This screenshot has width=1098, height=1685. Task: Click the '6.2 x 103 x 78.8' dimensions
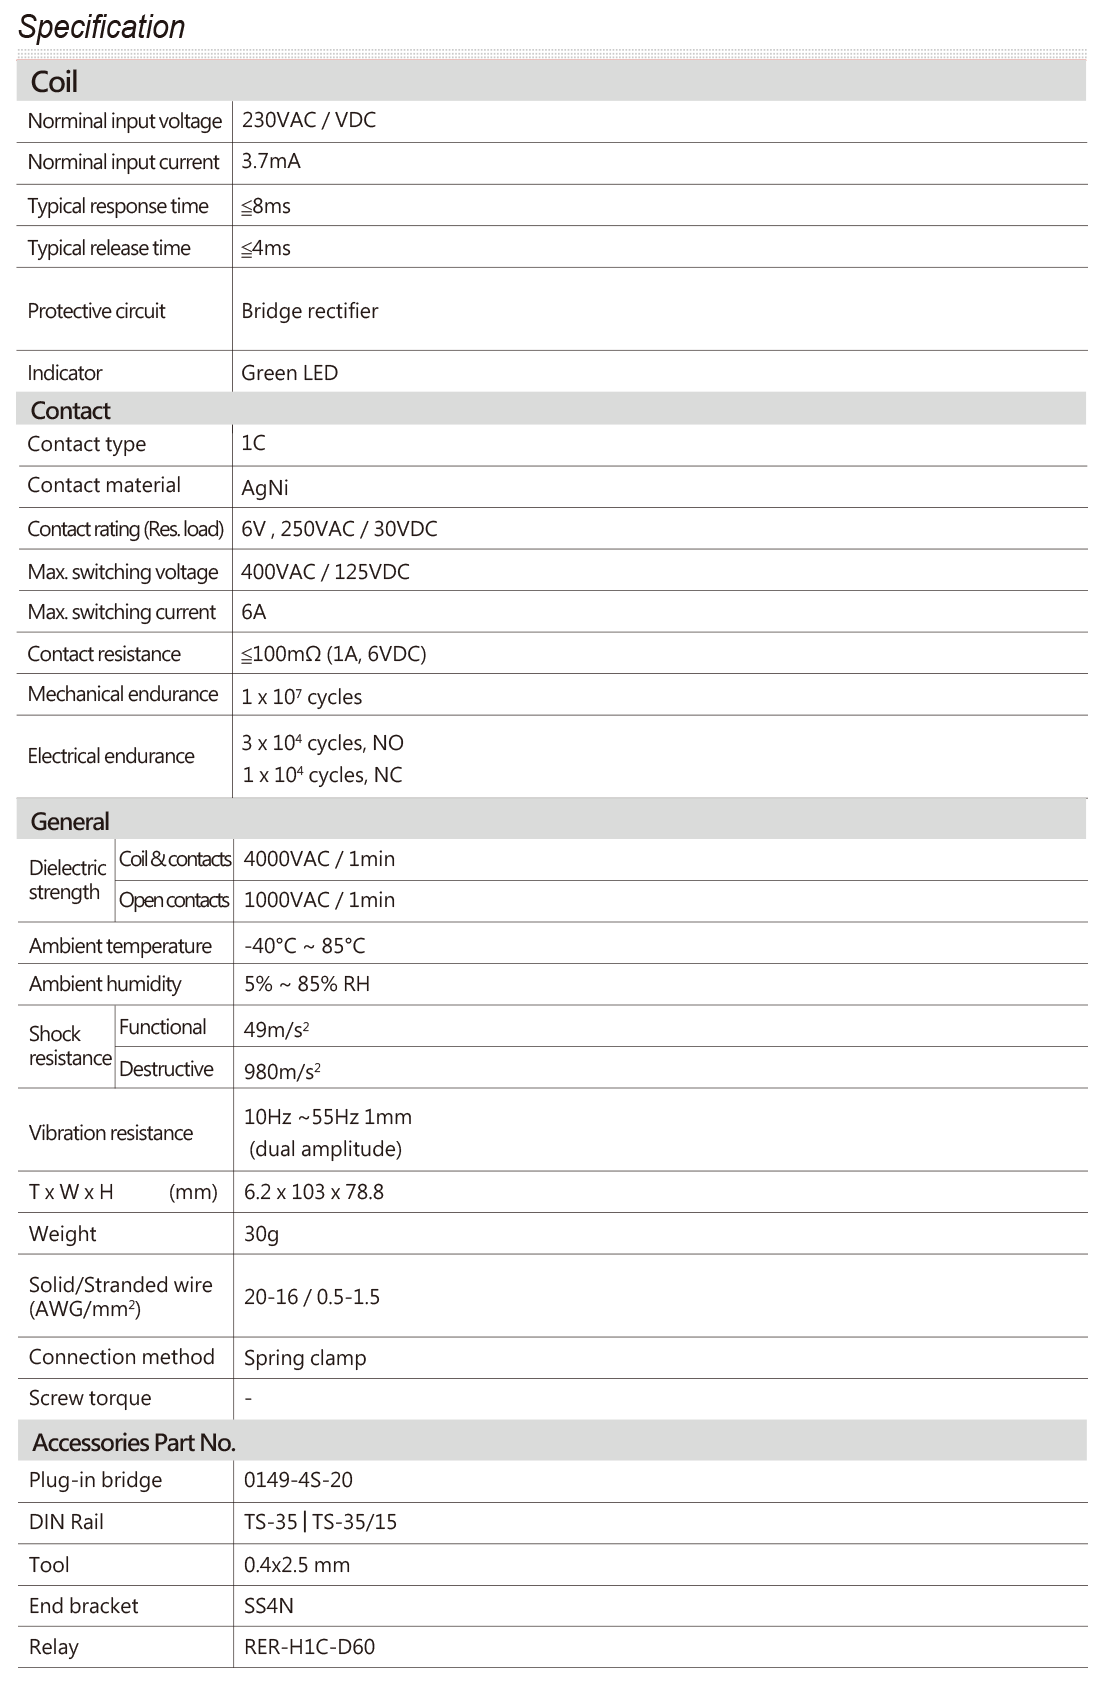tap(313, 1192)
